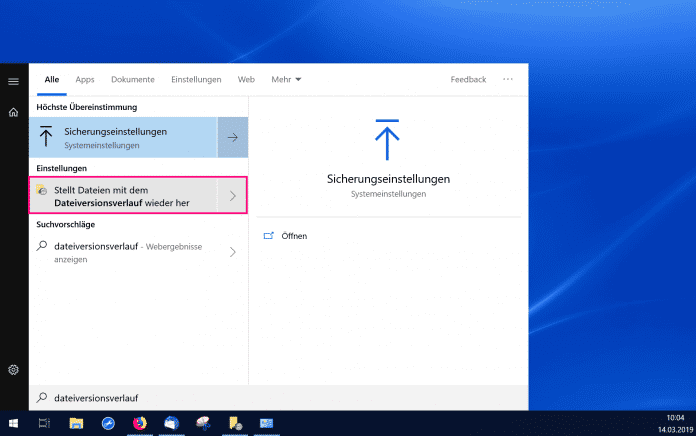Select the Einstellungen filter tab
This screenshot has height=436, width=696.
[x=196, y=79]
